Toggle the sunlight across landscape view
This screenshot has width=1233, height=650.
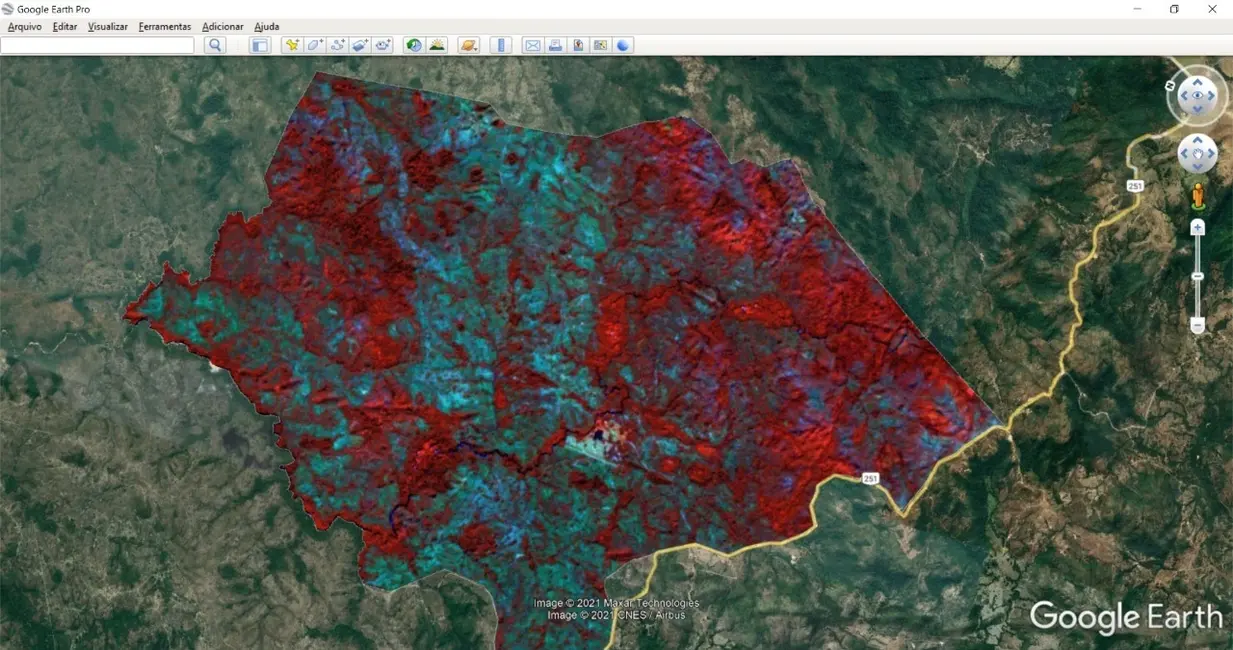(437, 45)
